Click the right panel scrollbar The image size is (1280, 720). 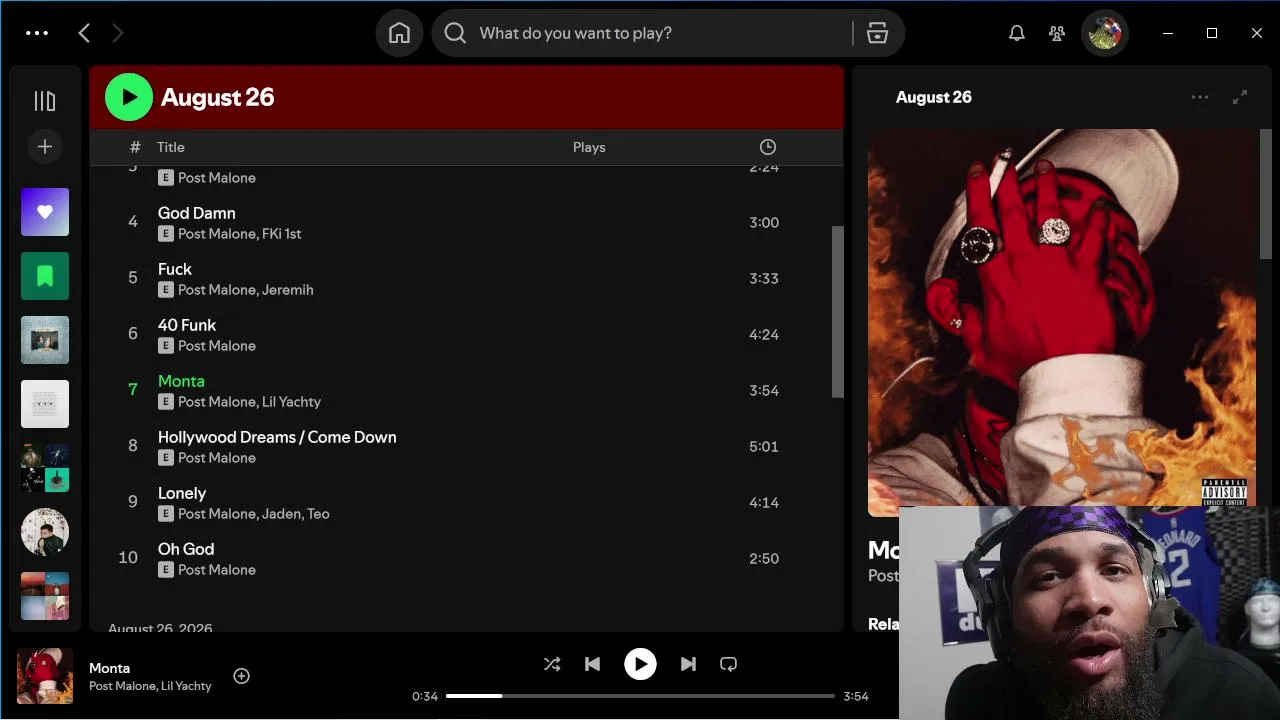(1266, 194)
